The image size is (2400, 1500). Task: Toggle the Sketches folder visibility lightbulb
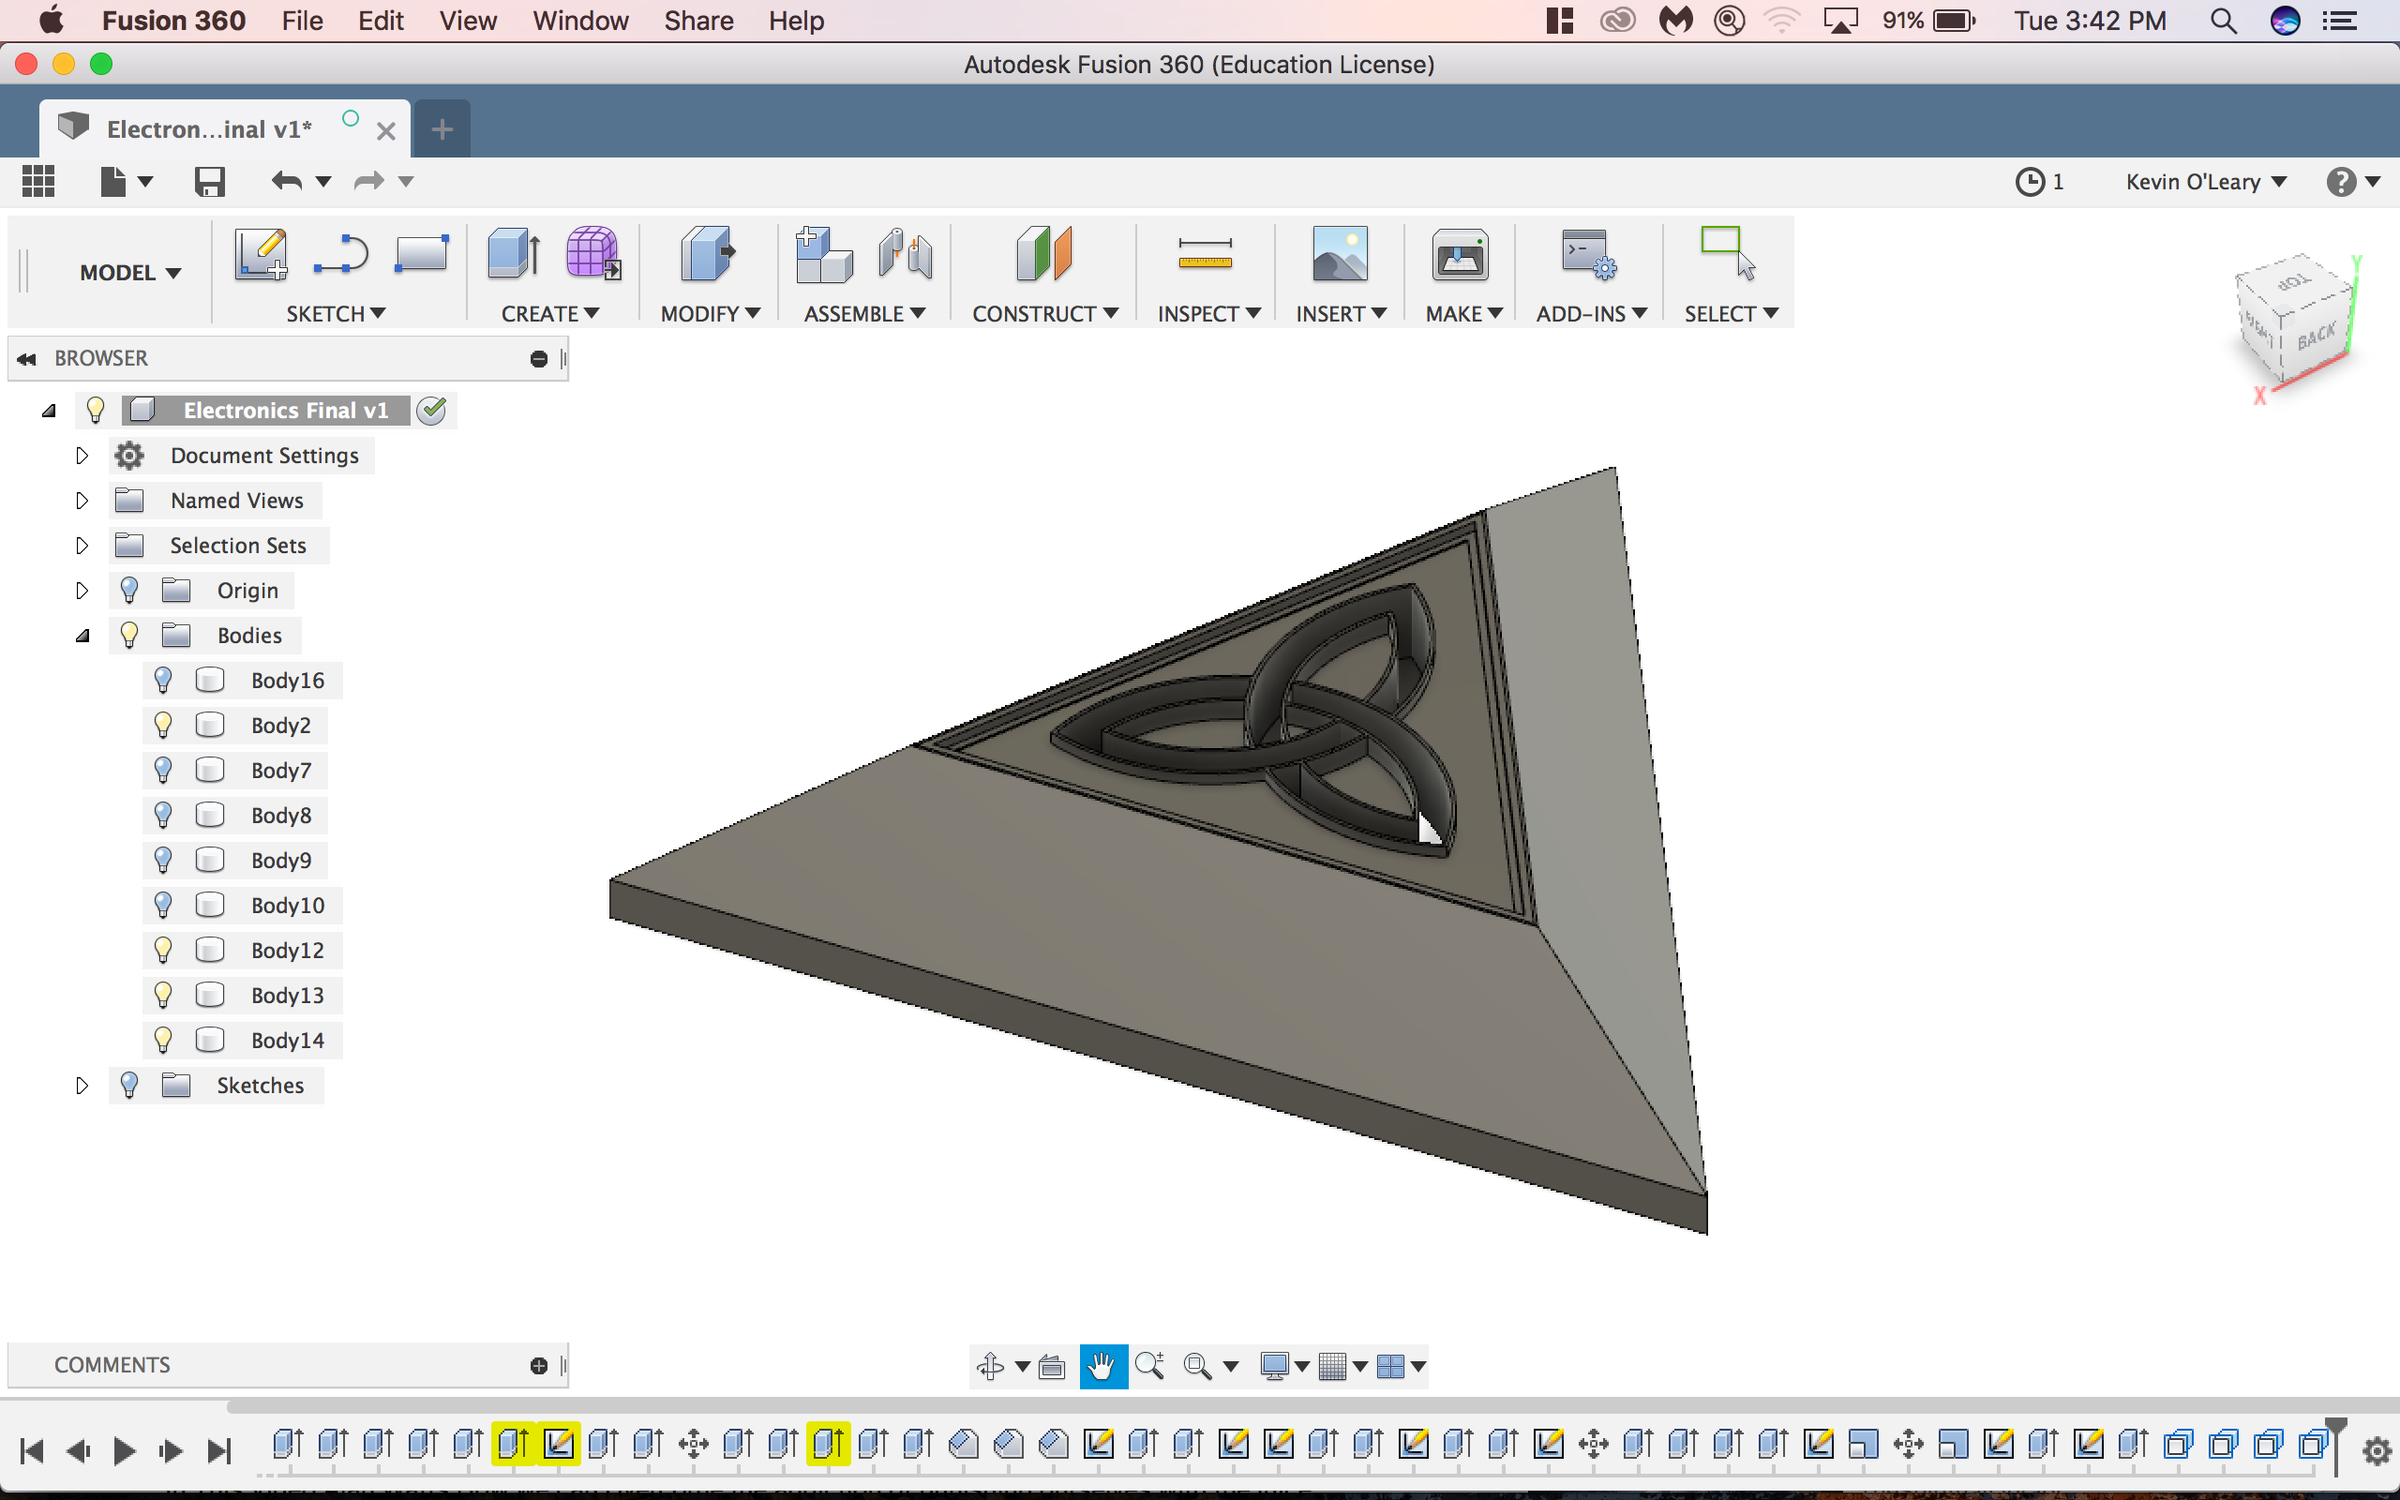pyautogui.click(x=129, y=1085)
